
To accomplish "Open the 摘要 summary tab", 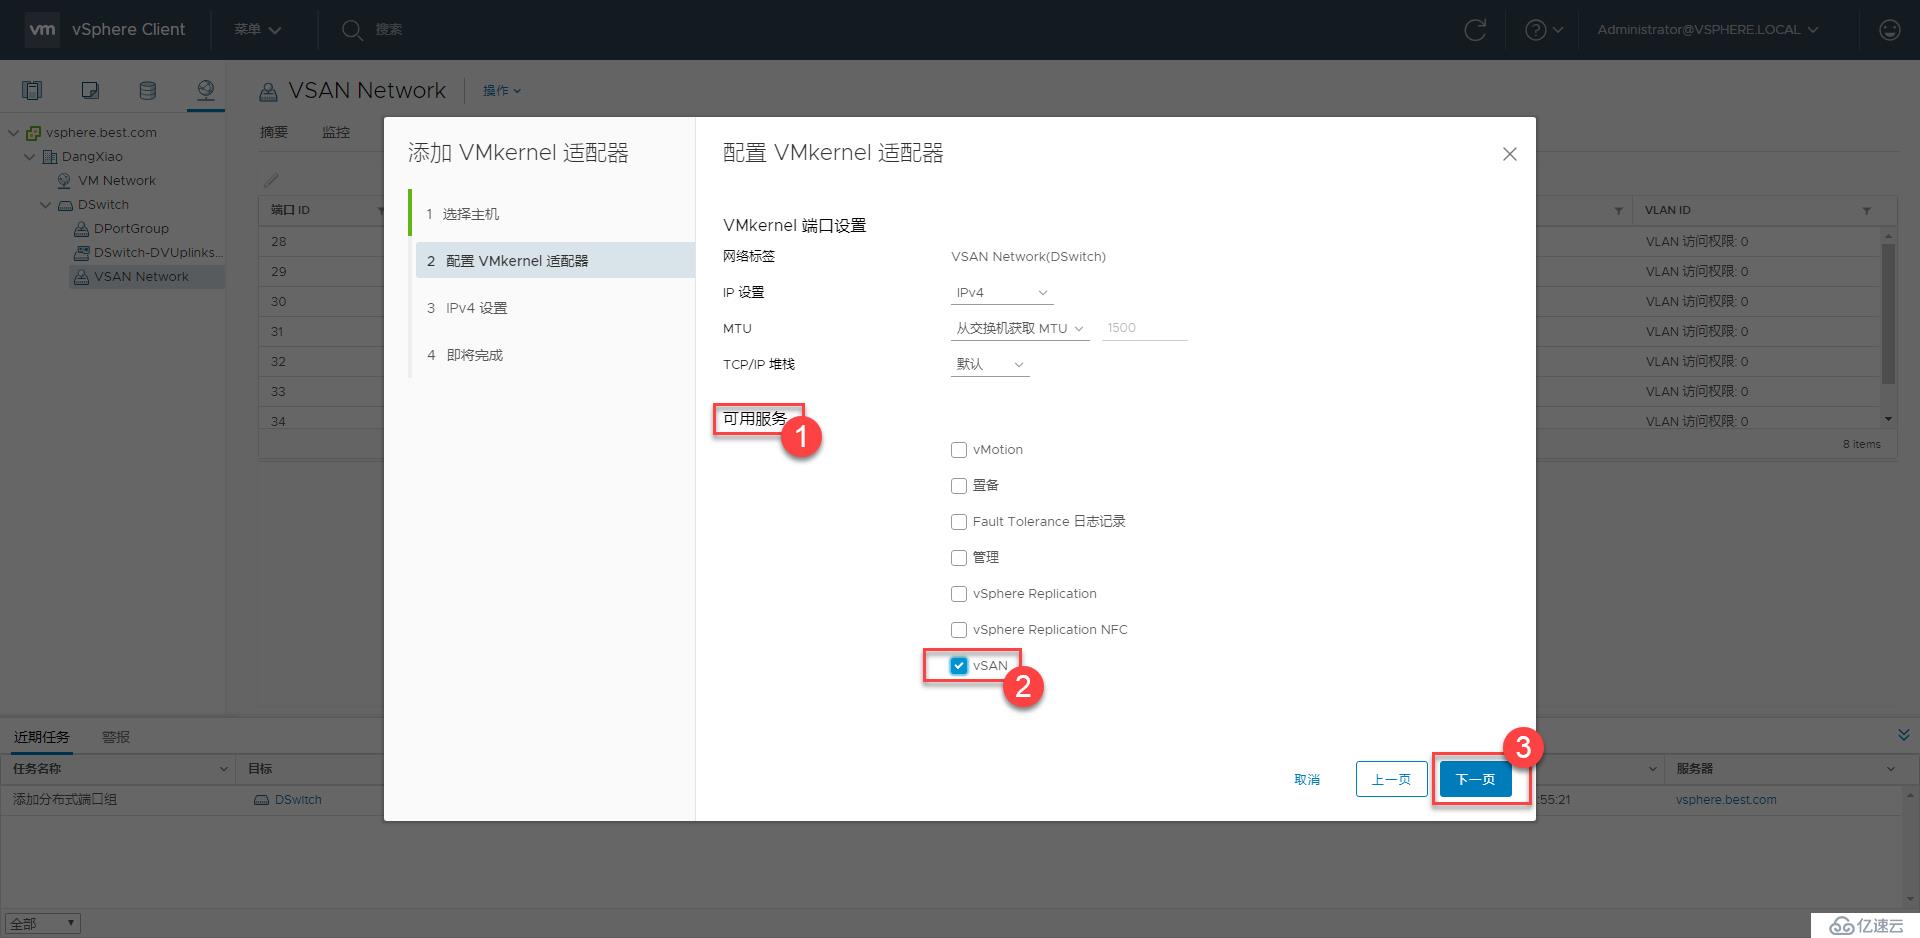I will [274, 132].
